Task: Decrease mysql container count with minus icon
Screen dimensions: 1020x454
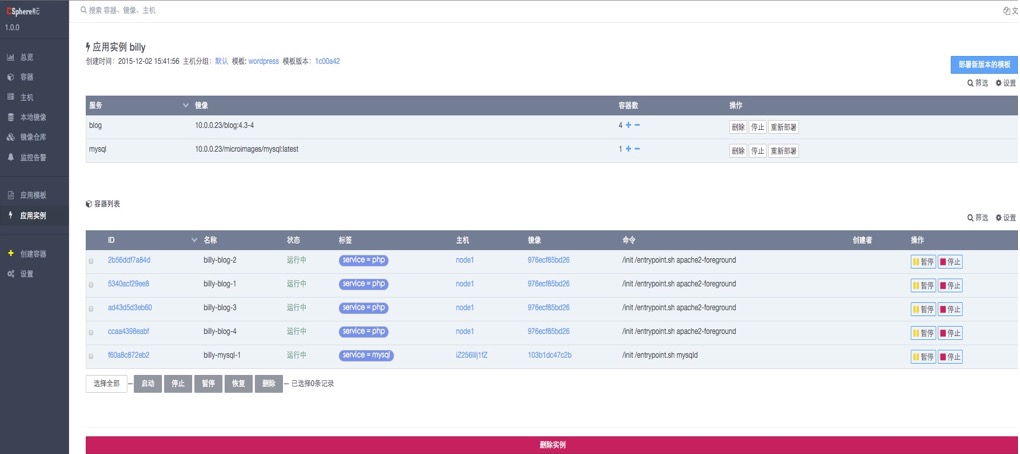Action: 638,149
